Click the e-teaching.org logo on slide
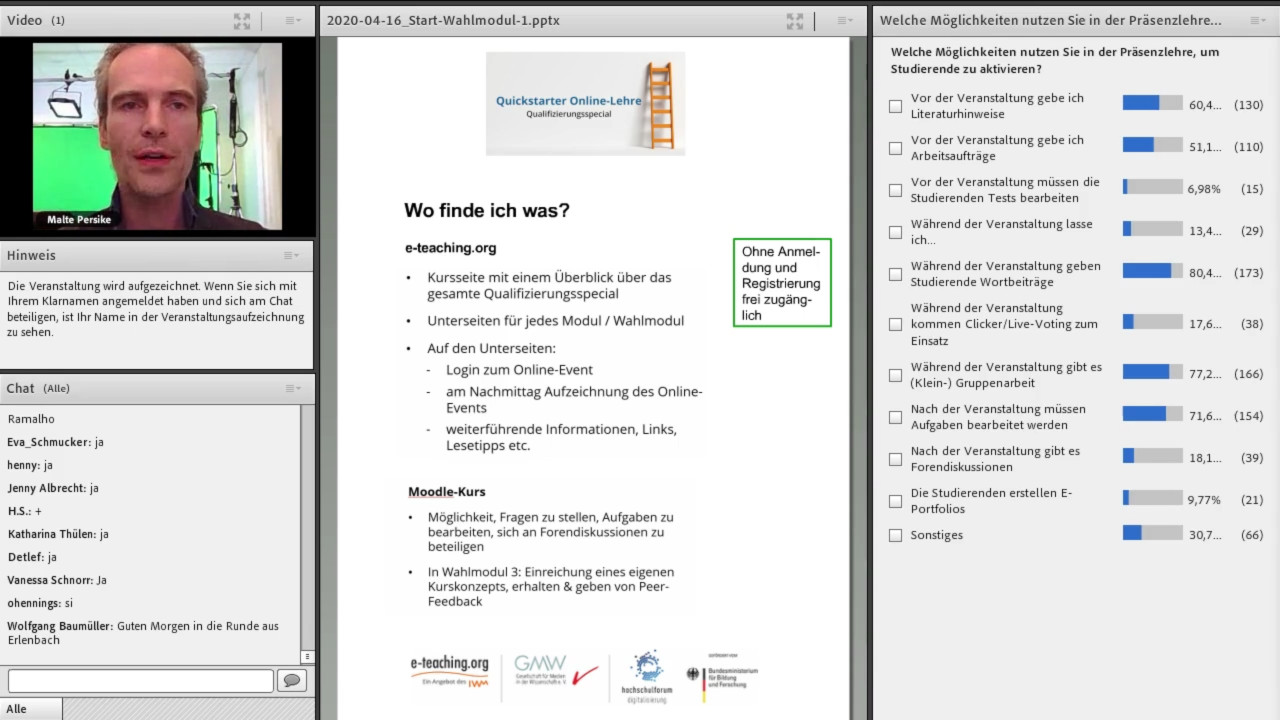 point(450,670)
